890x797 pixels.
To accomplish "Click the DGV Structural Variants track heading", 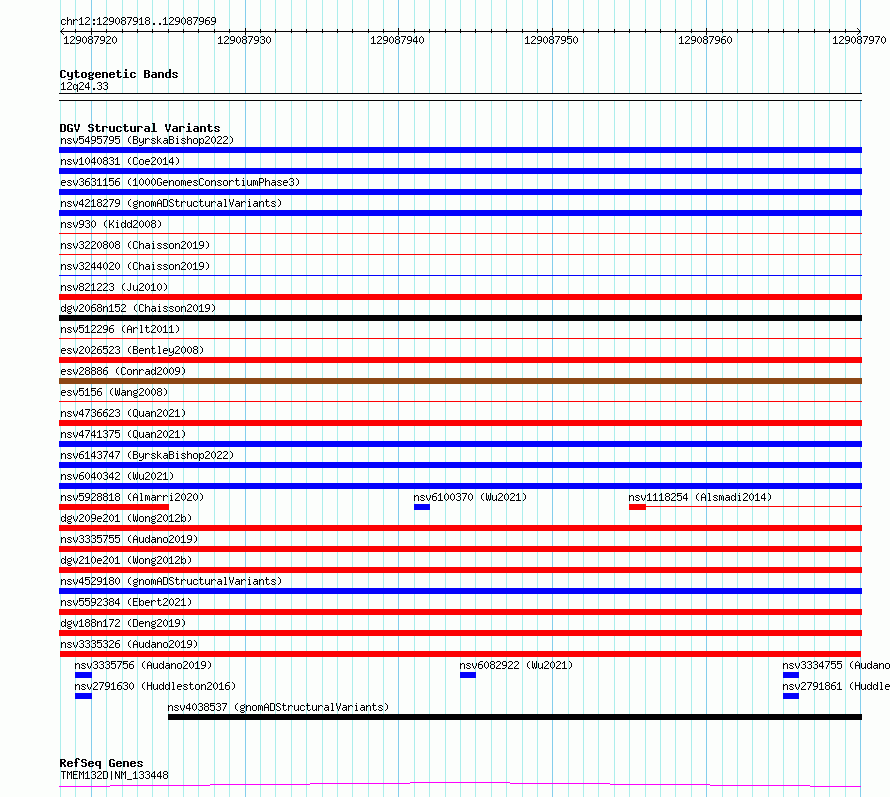I will tap(140, 128).
